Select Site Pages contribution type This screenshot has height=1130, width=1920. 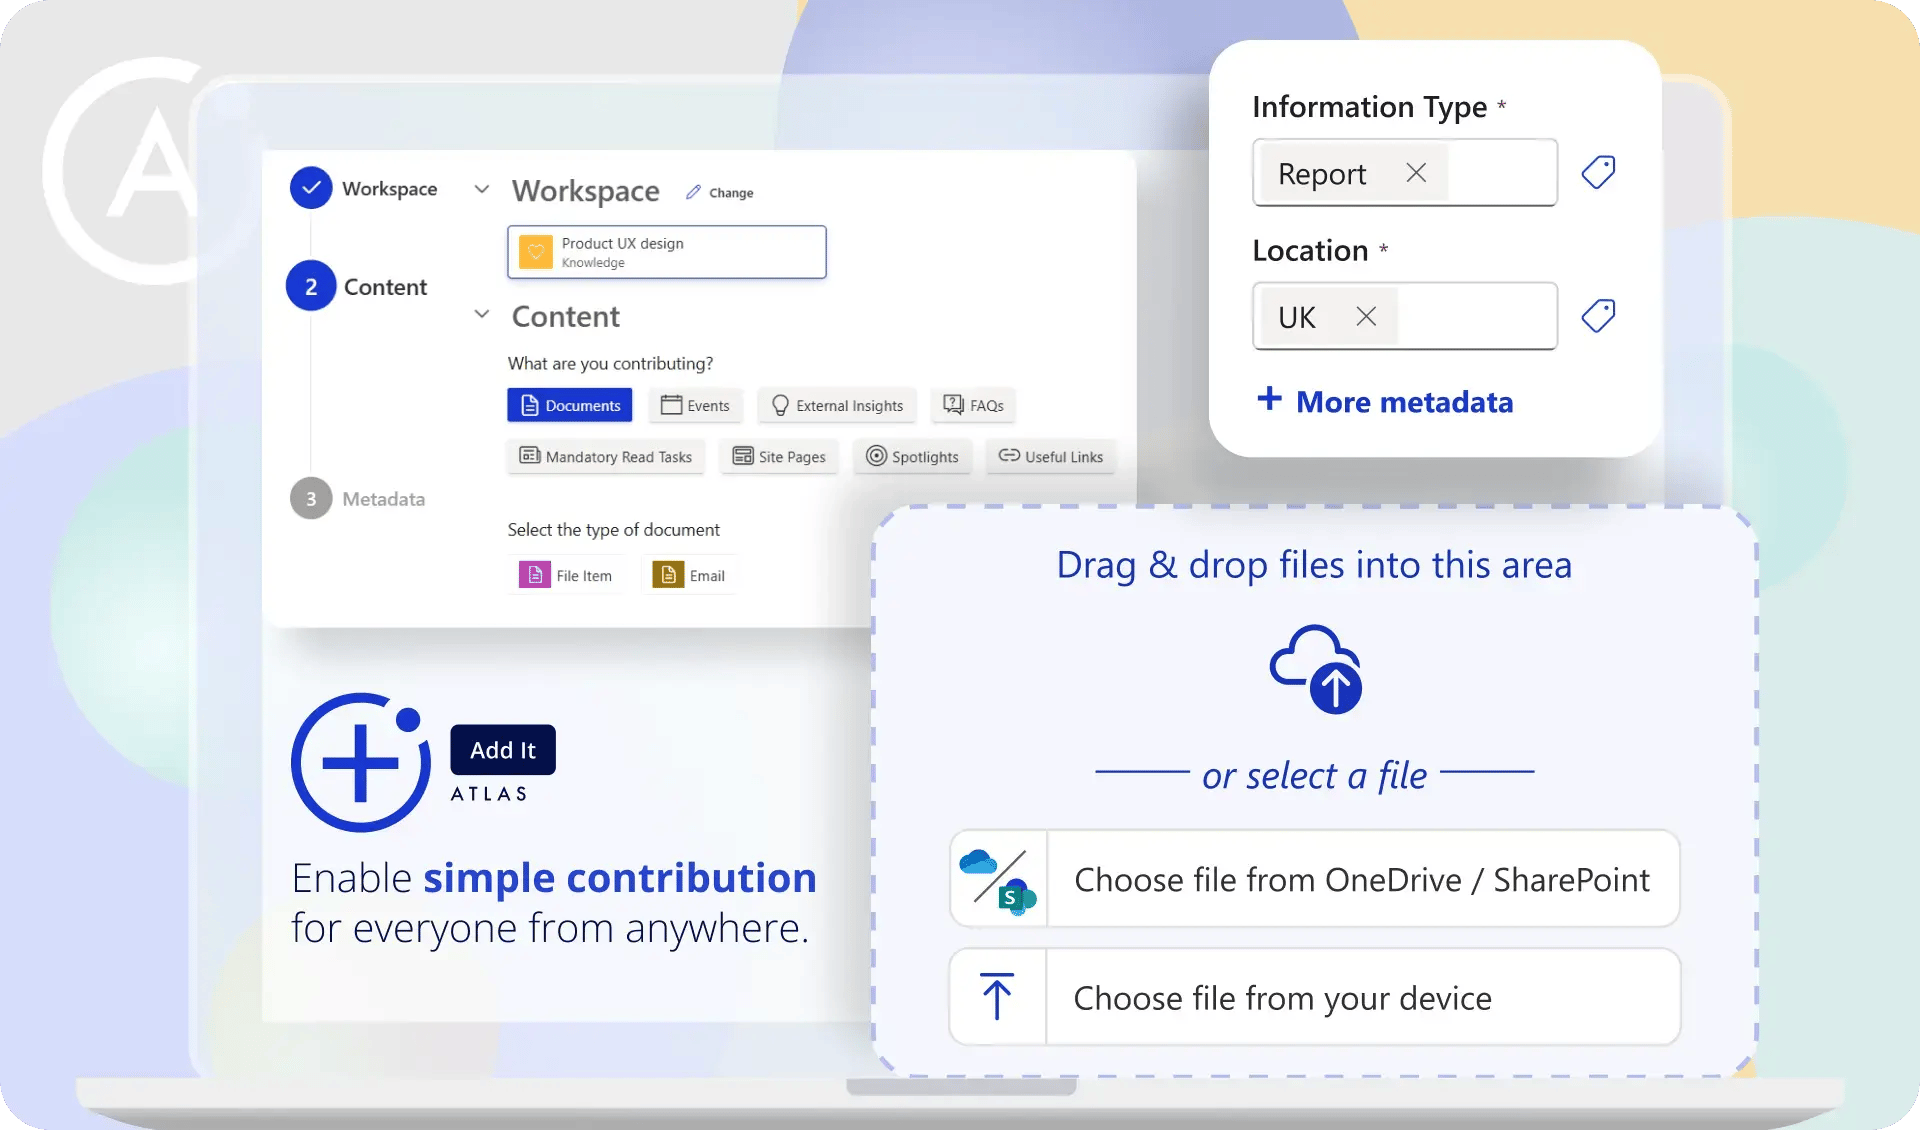[779, 457]
